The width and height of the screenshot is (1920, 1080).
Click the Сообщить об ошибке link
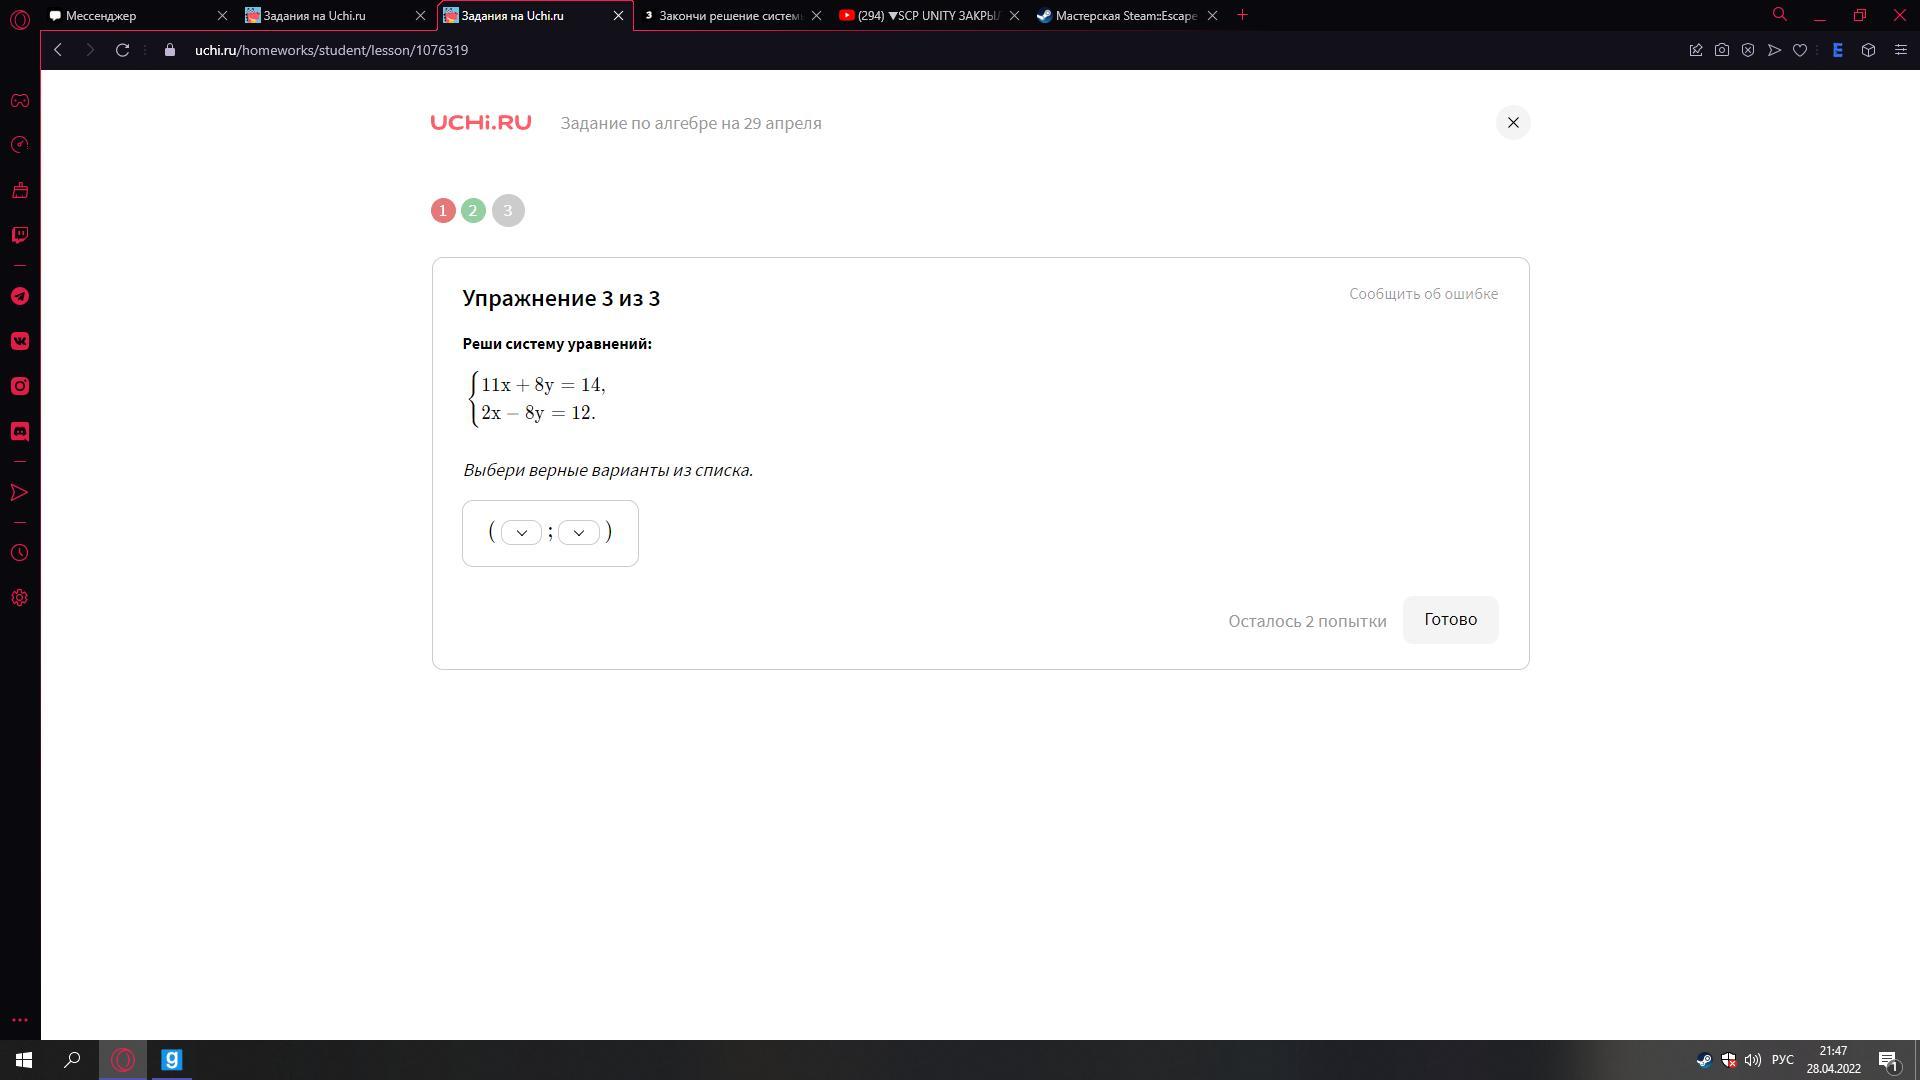coord(1423,294)
